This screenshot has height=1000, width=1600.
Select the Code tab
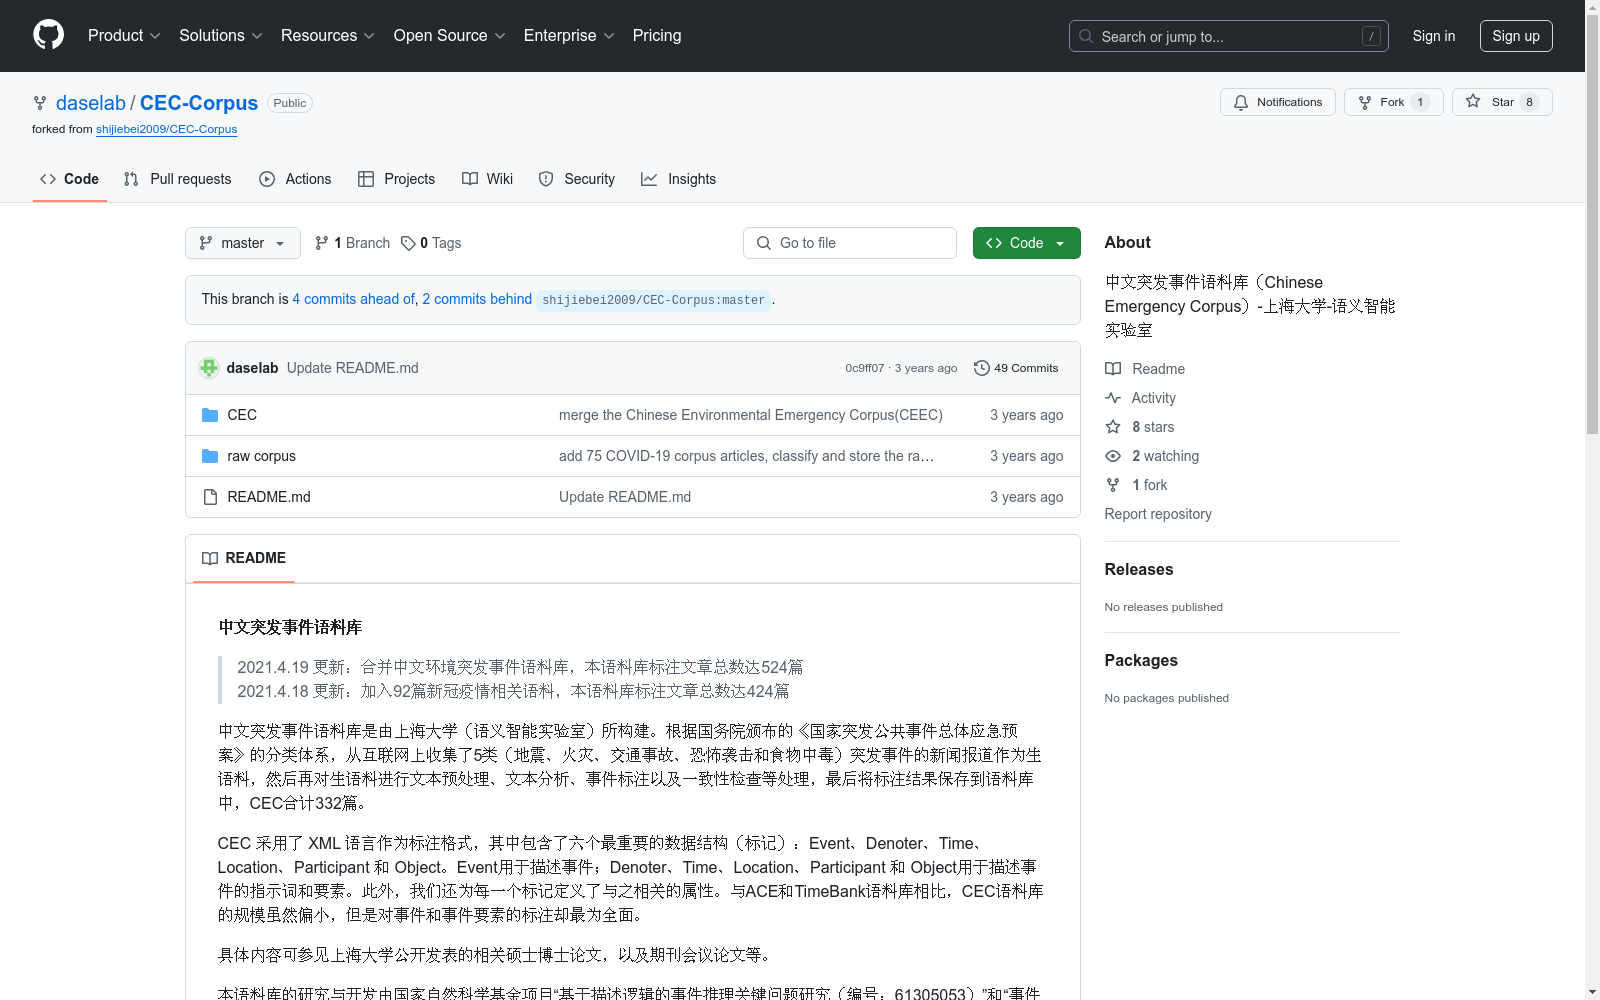(69, 179)
